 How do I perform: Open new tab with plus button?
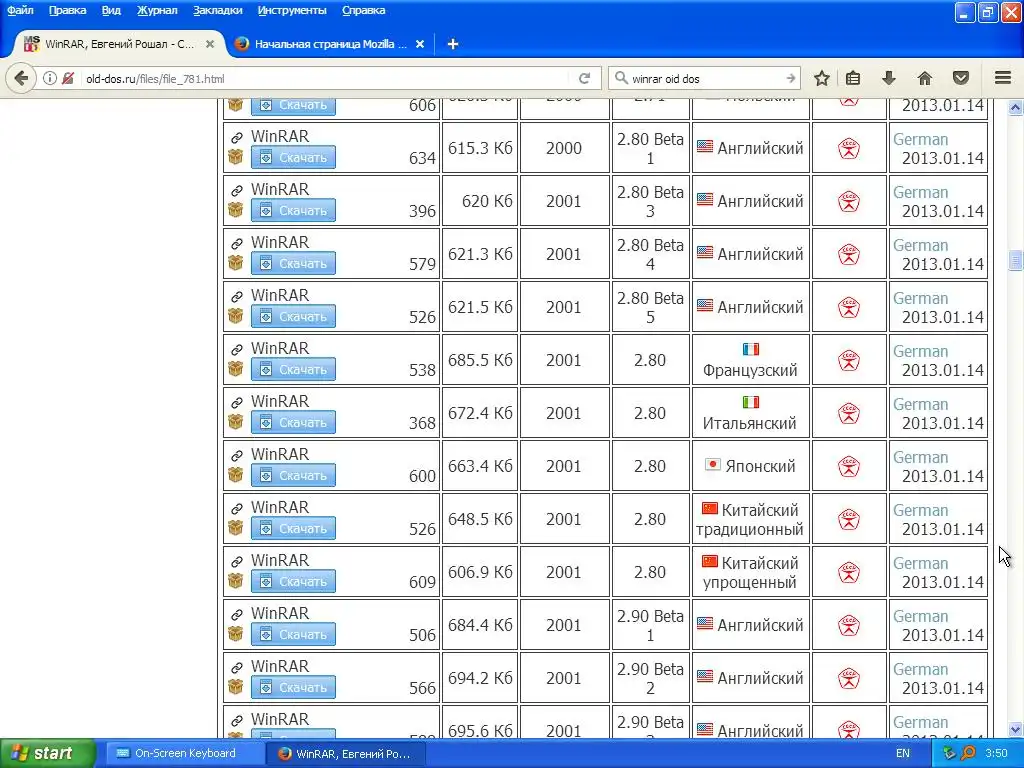click(x=453, y=44)
